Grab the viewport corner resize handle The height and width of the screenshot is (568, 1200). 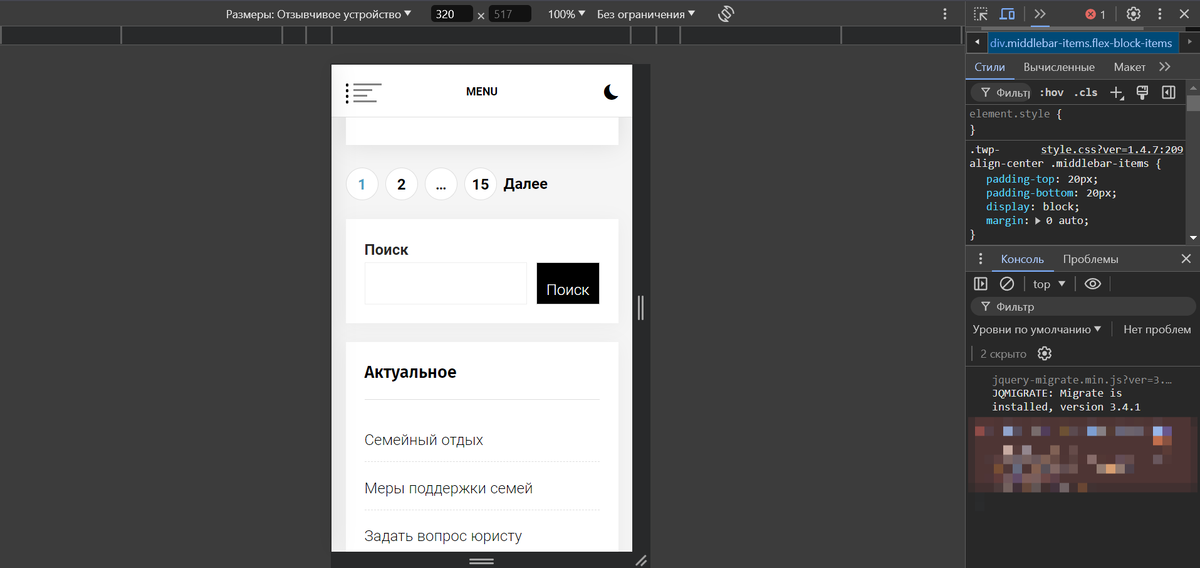coord(641,561)
